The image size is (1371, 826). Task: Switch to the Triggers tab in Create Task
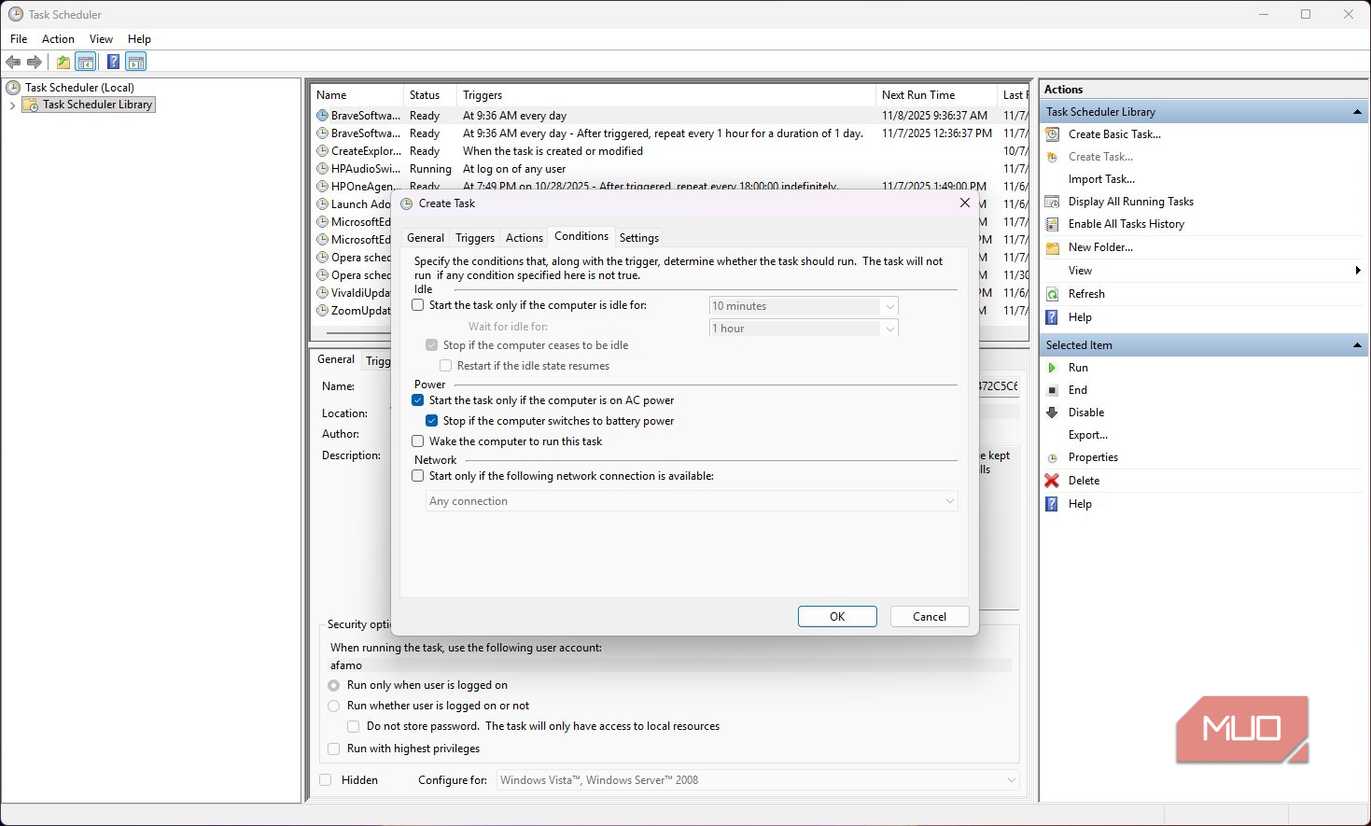475,238
